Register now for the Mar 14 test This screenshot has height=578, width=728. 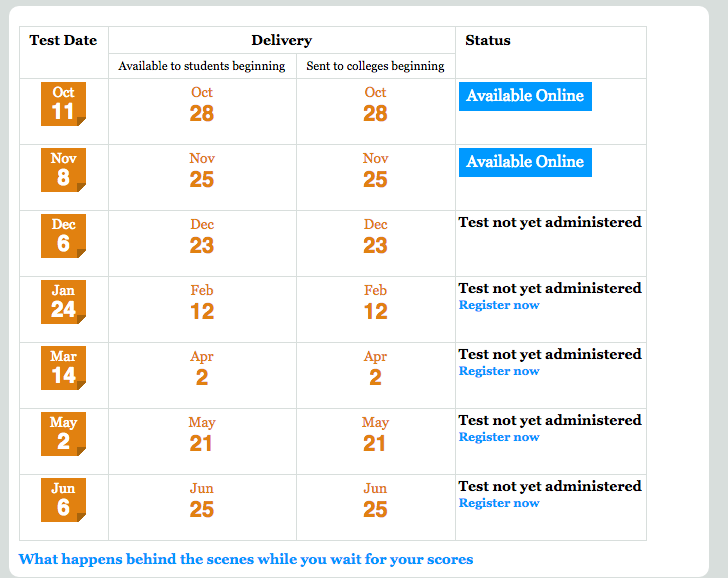point(499,371)
